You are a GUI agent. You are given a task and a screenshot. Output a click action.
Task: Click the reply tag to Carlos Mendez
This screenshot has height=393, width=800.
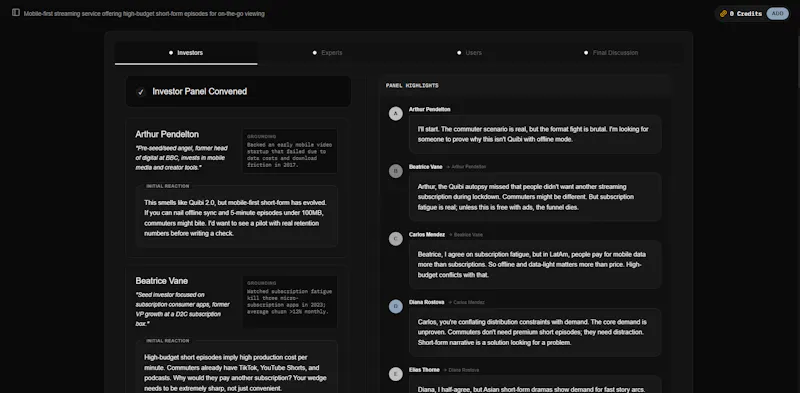tap(466, 302)
